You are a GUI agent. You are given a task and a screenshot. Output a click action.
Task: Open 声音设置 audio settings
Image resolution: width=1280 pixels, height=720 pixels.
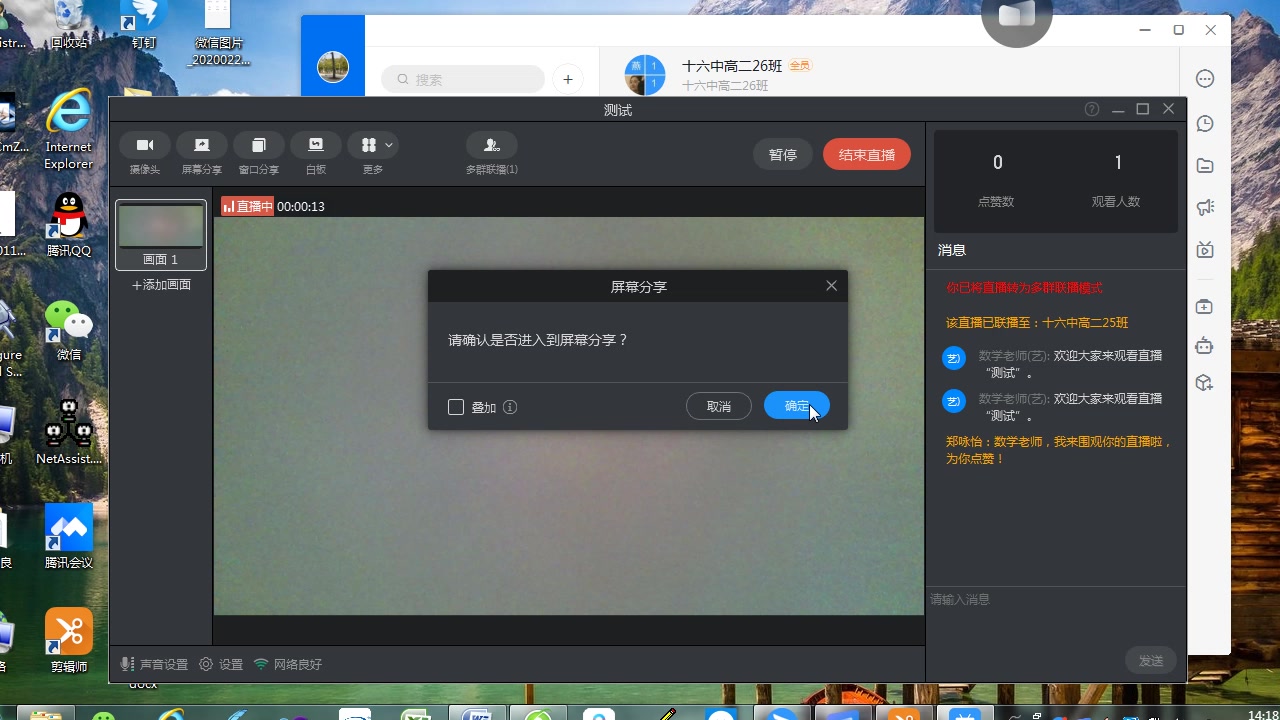(x=154, y=664)
